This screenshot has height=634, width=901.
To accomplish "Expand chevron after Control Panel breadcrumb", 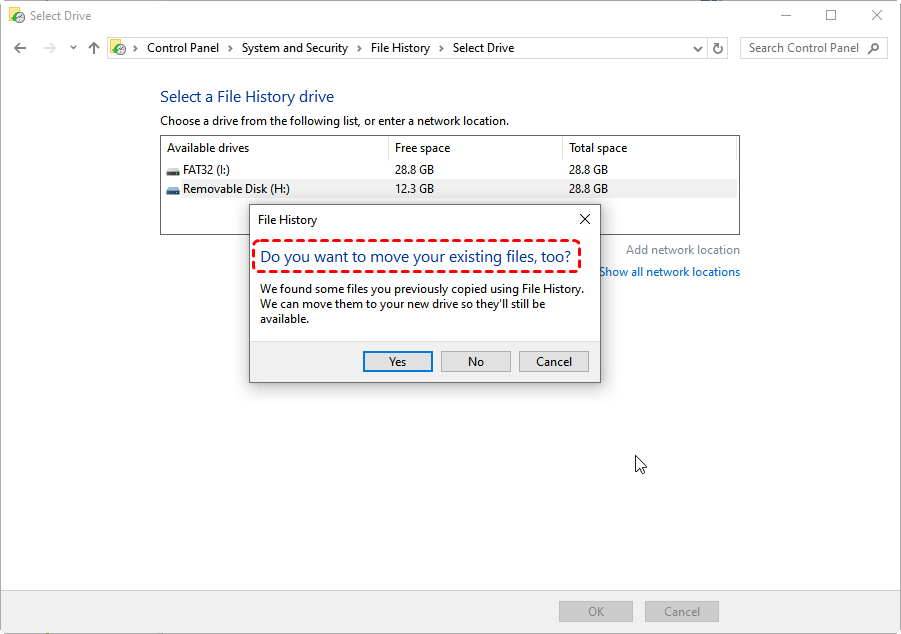I will [230, 48].
